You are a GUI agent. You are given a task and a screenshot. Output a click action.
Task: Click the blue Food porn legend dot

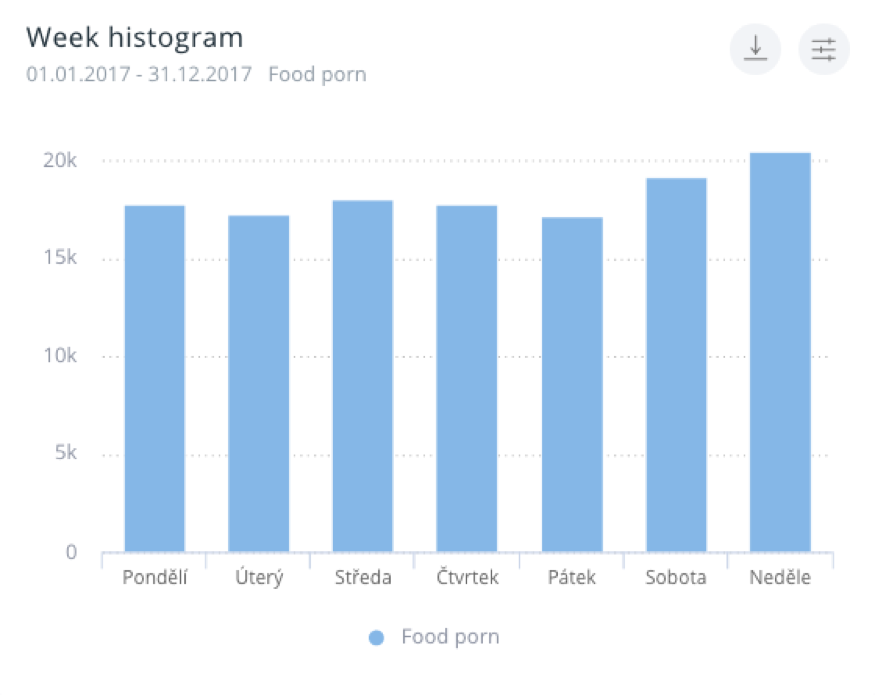[376, 638]
